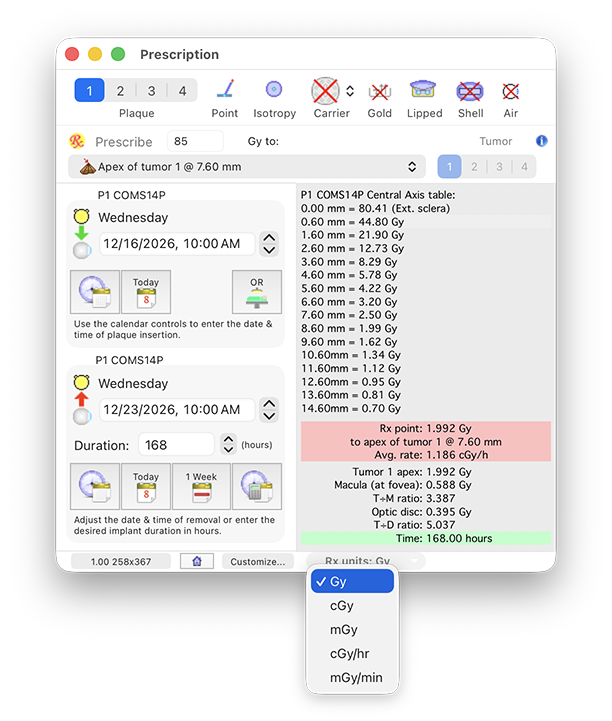This screenshot has width=612, height=721.
Task: Click the Time: 168.00 hours row
Action: 426,538
